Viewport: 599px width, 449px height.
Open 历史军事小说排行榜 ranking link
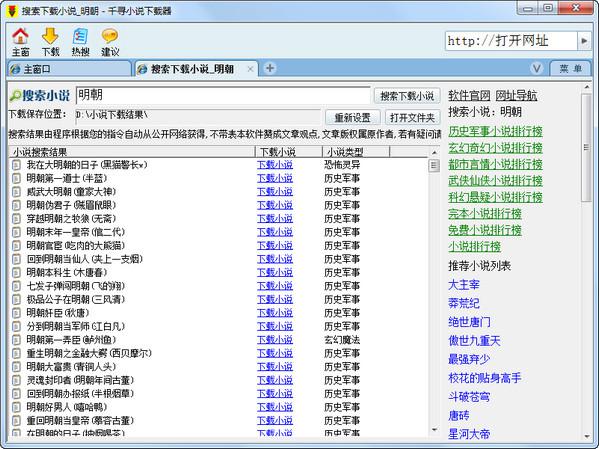click(x=495, y=131)
